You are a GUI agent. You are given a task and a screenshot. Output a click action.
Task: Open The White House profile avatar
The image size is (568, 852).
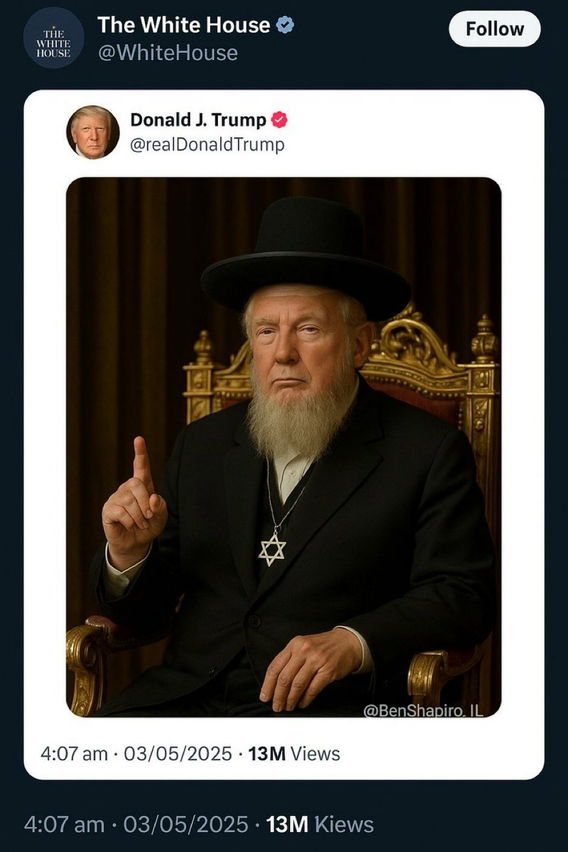click(53, 37)
